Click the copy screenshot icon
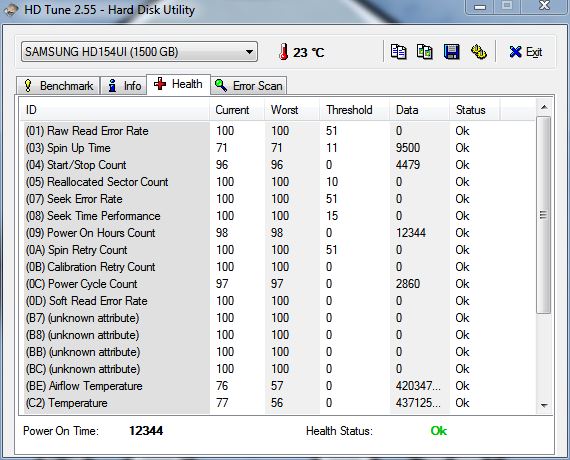The height and width of the screenshot is (460, 570). pos(425,52)
